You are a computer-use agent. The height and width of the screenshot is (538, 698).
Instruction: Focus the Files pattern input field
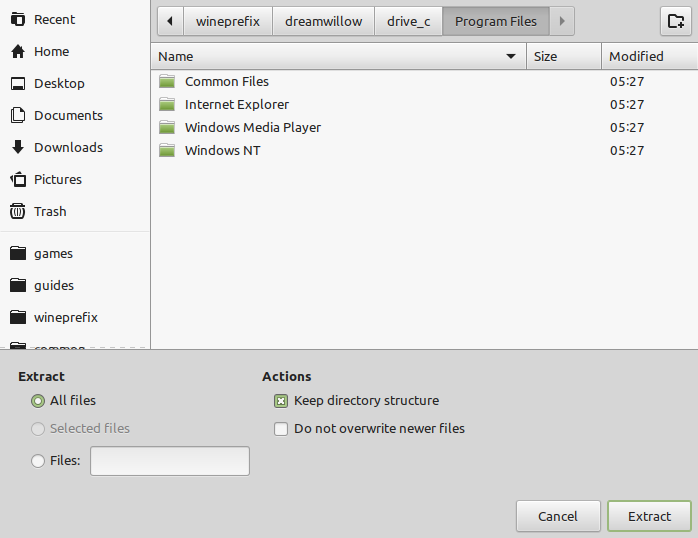coord(170,461)
